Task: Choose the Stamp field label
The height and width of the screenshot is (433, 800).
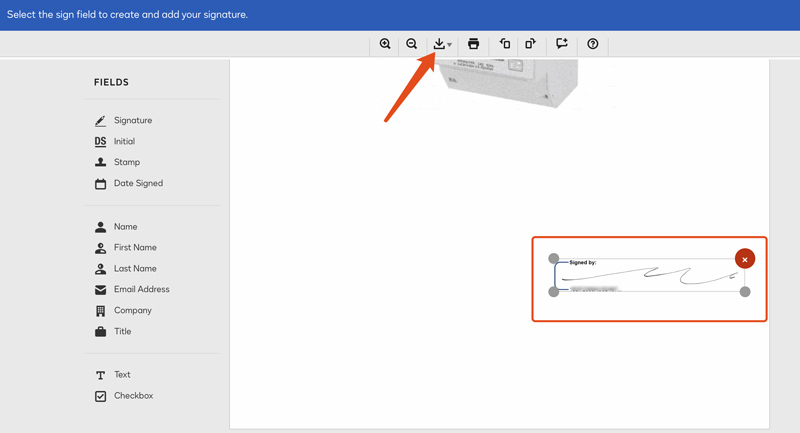Action: (127, 162)
